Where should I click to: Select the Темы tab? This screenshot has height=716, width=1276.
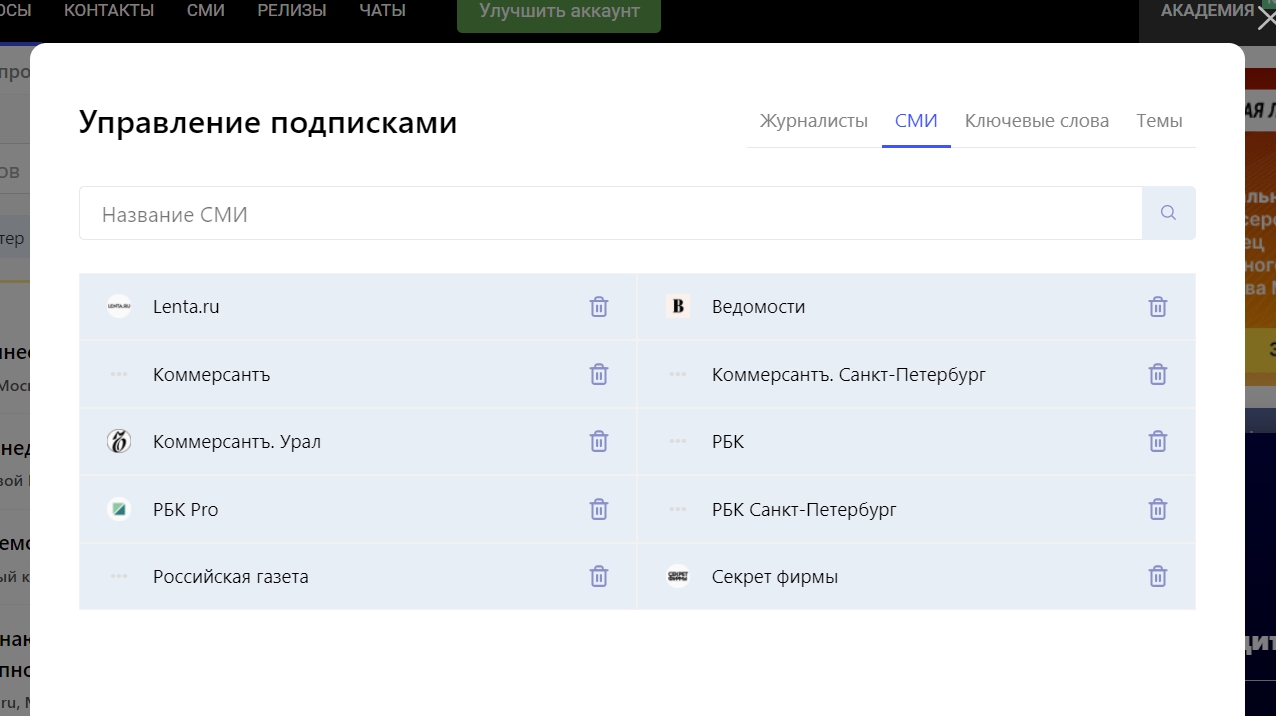(x=1159, y=121)
